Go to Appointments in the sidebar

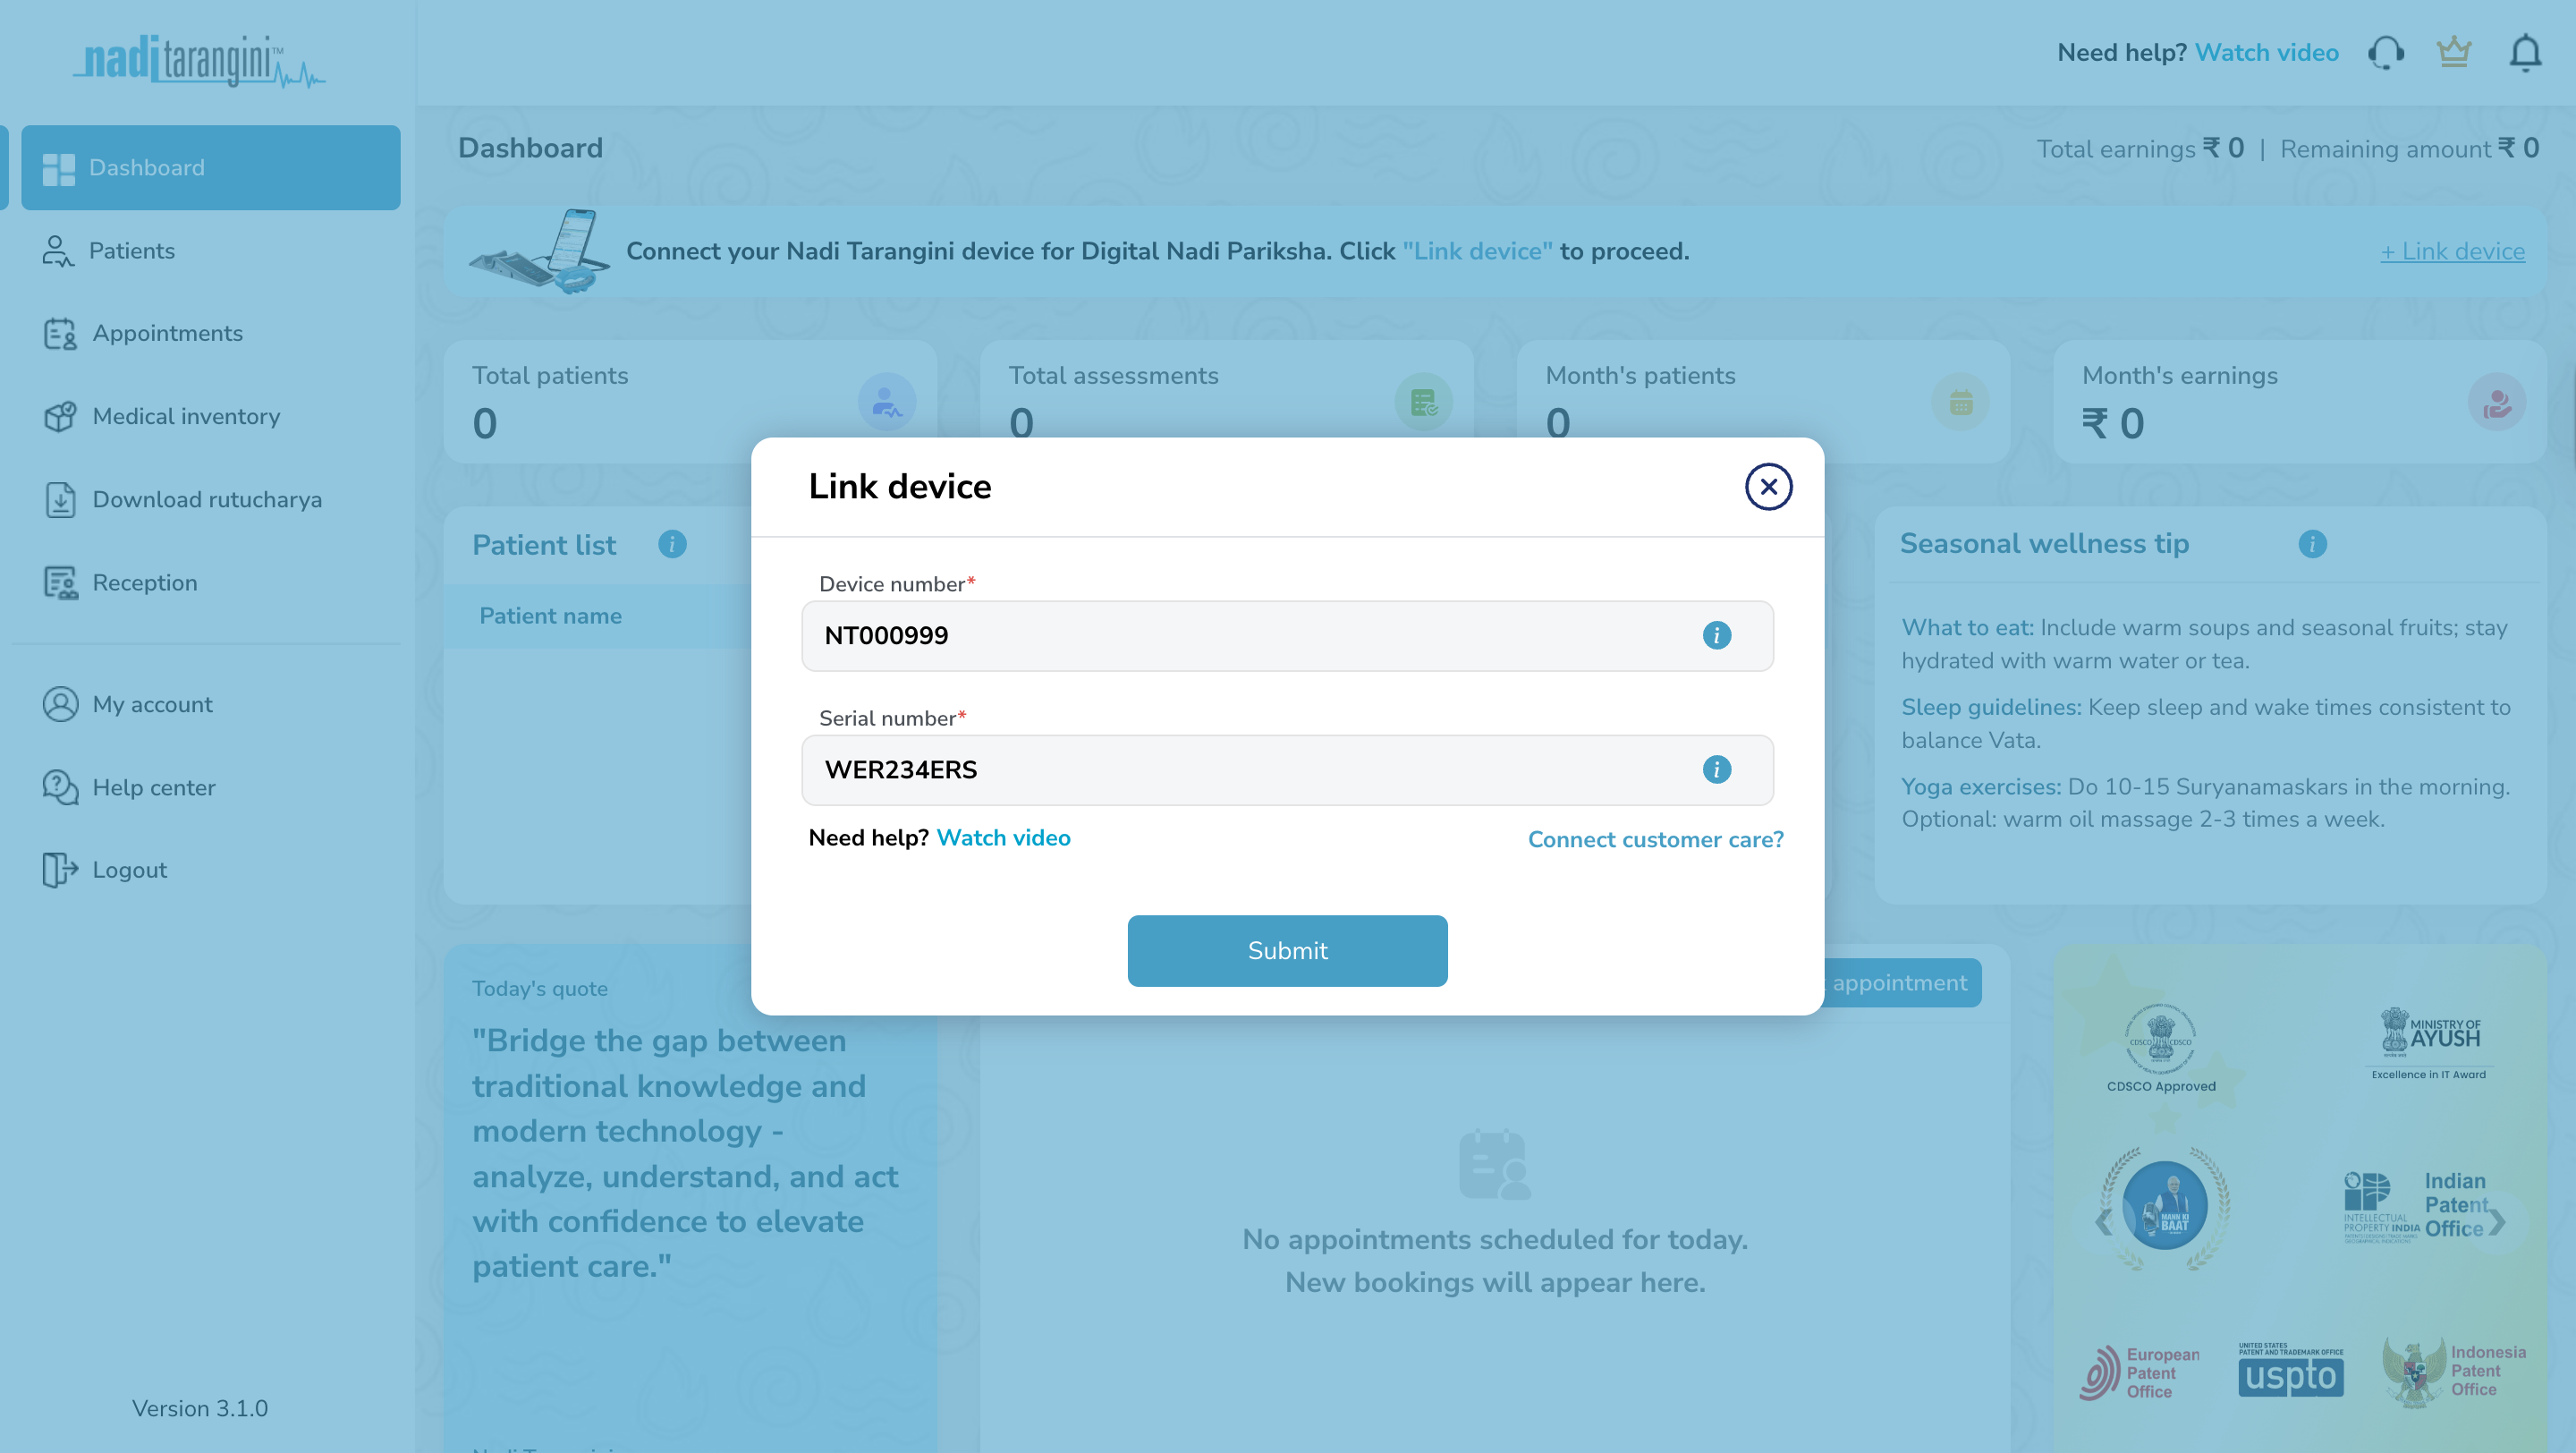click(167, 333)
